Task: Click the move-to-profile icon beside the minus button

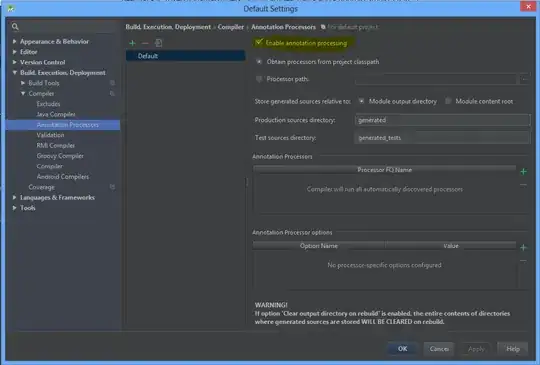Action: [x=158, y=43]
